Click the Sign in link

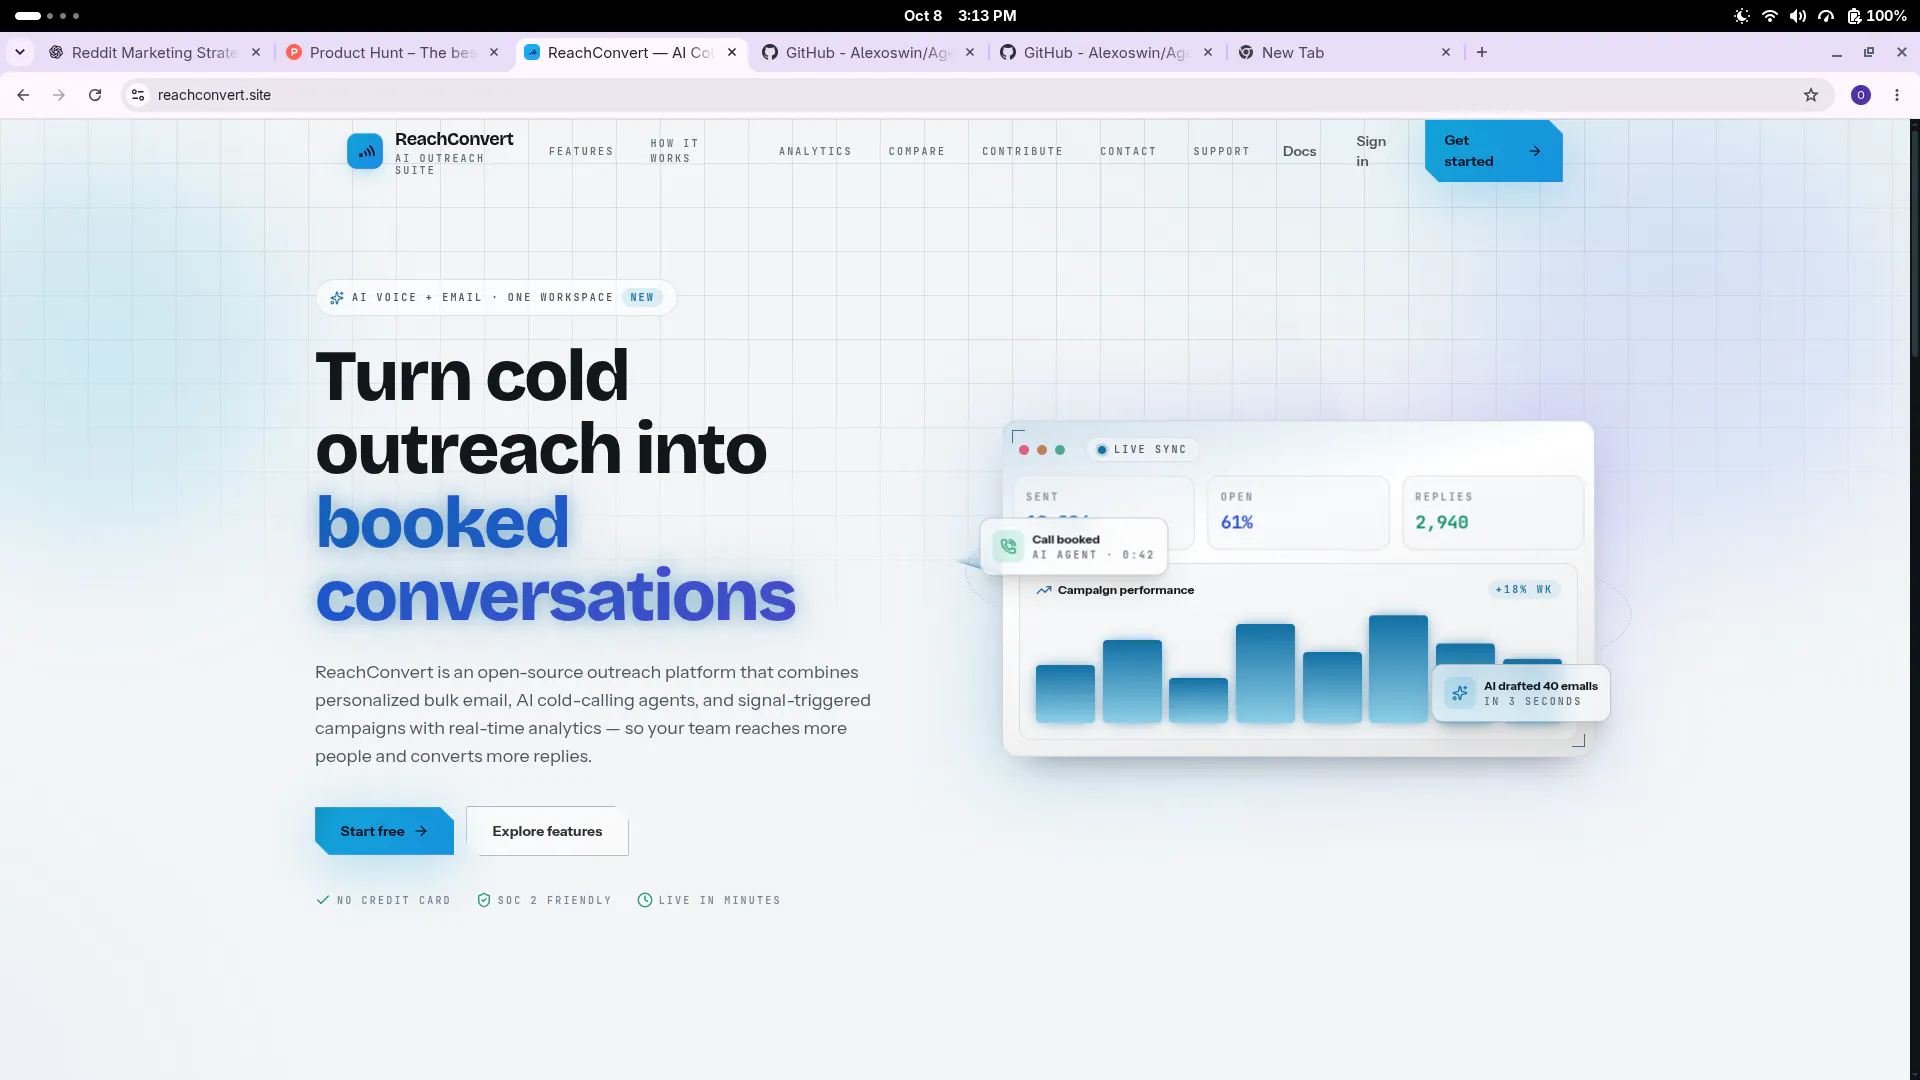click(x=1371, y=151)
